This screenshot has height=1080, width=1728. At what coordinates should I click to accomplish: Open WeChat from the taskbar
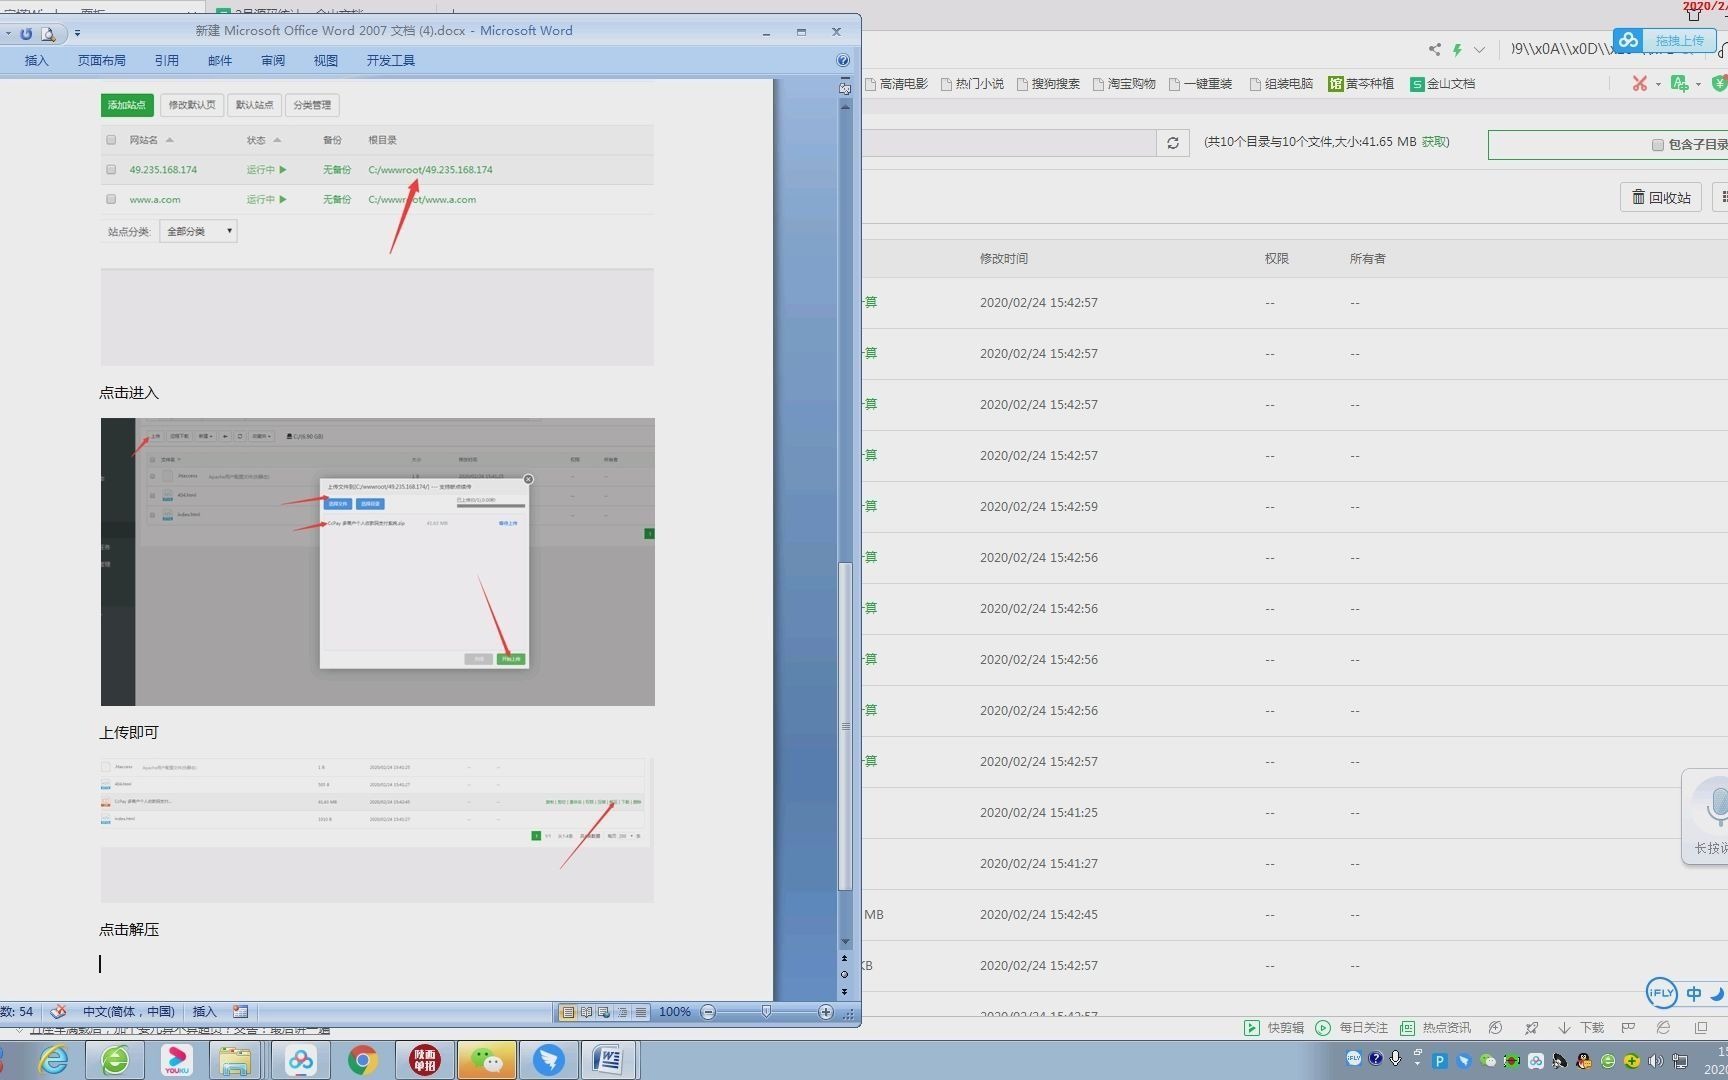point(487,1060)
